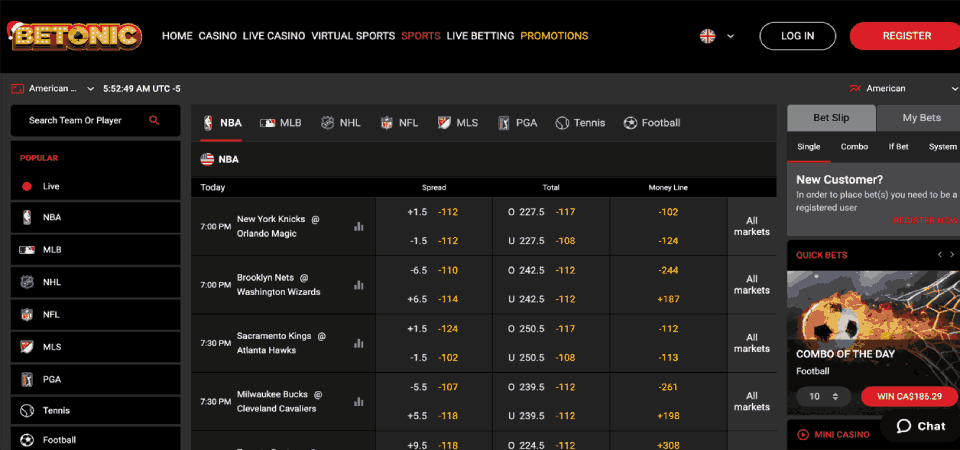Open American view dropdown on left
The image size is (960, 450).
[x=53, y=88]
